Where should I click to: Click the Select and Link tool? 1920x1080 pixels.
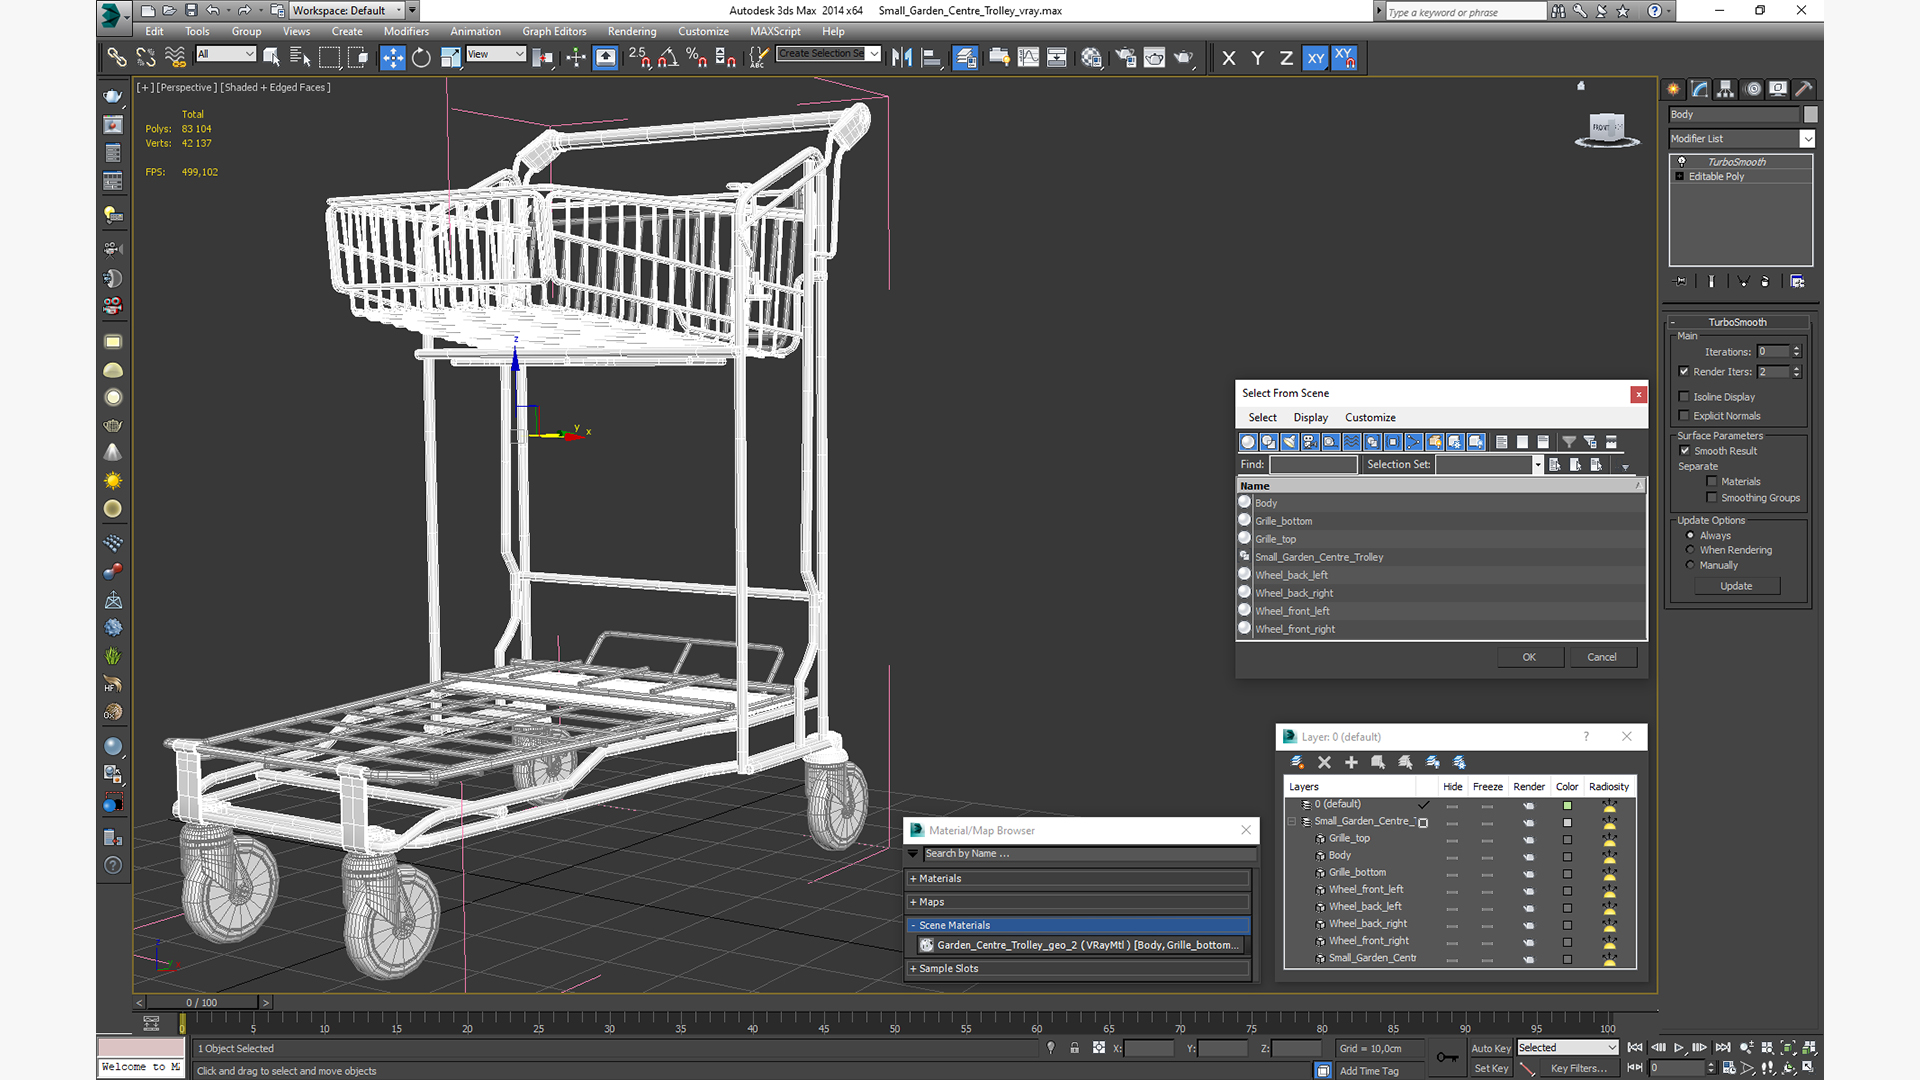[x=117, y=58]
